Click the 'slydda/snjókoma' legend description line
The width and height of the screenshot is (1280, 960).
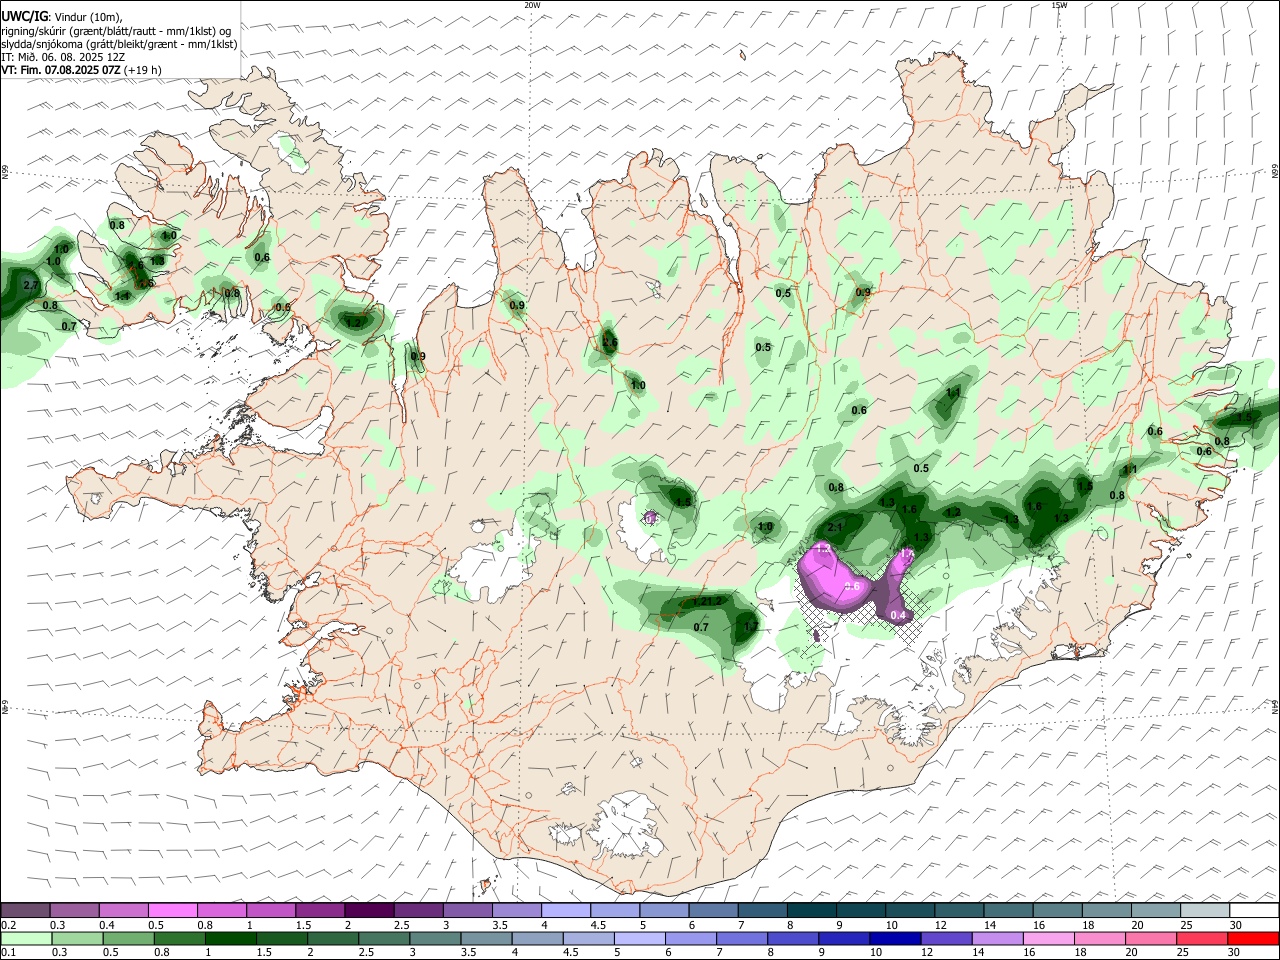tap(119, 44)
